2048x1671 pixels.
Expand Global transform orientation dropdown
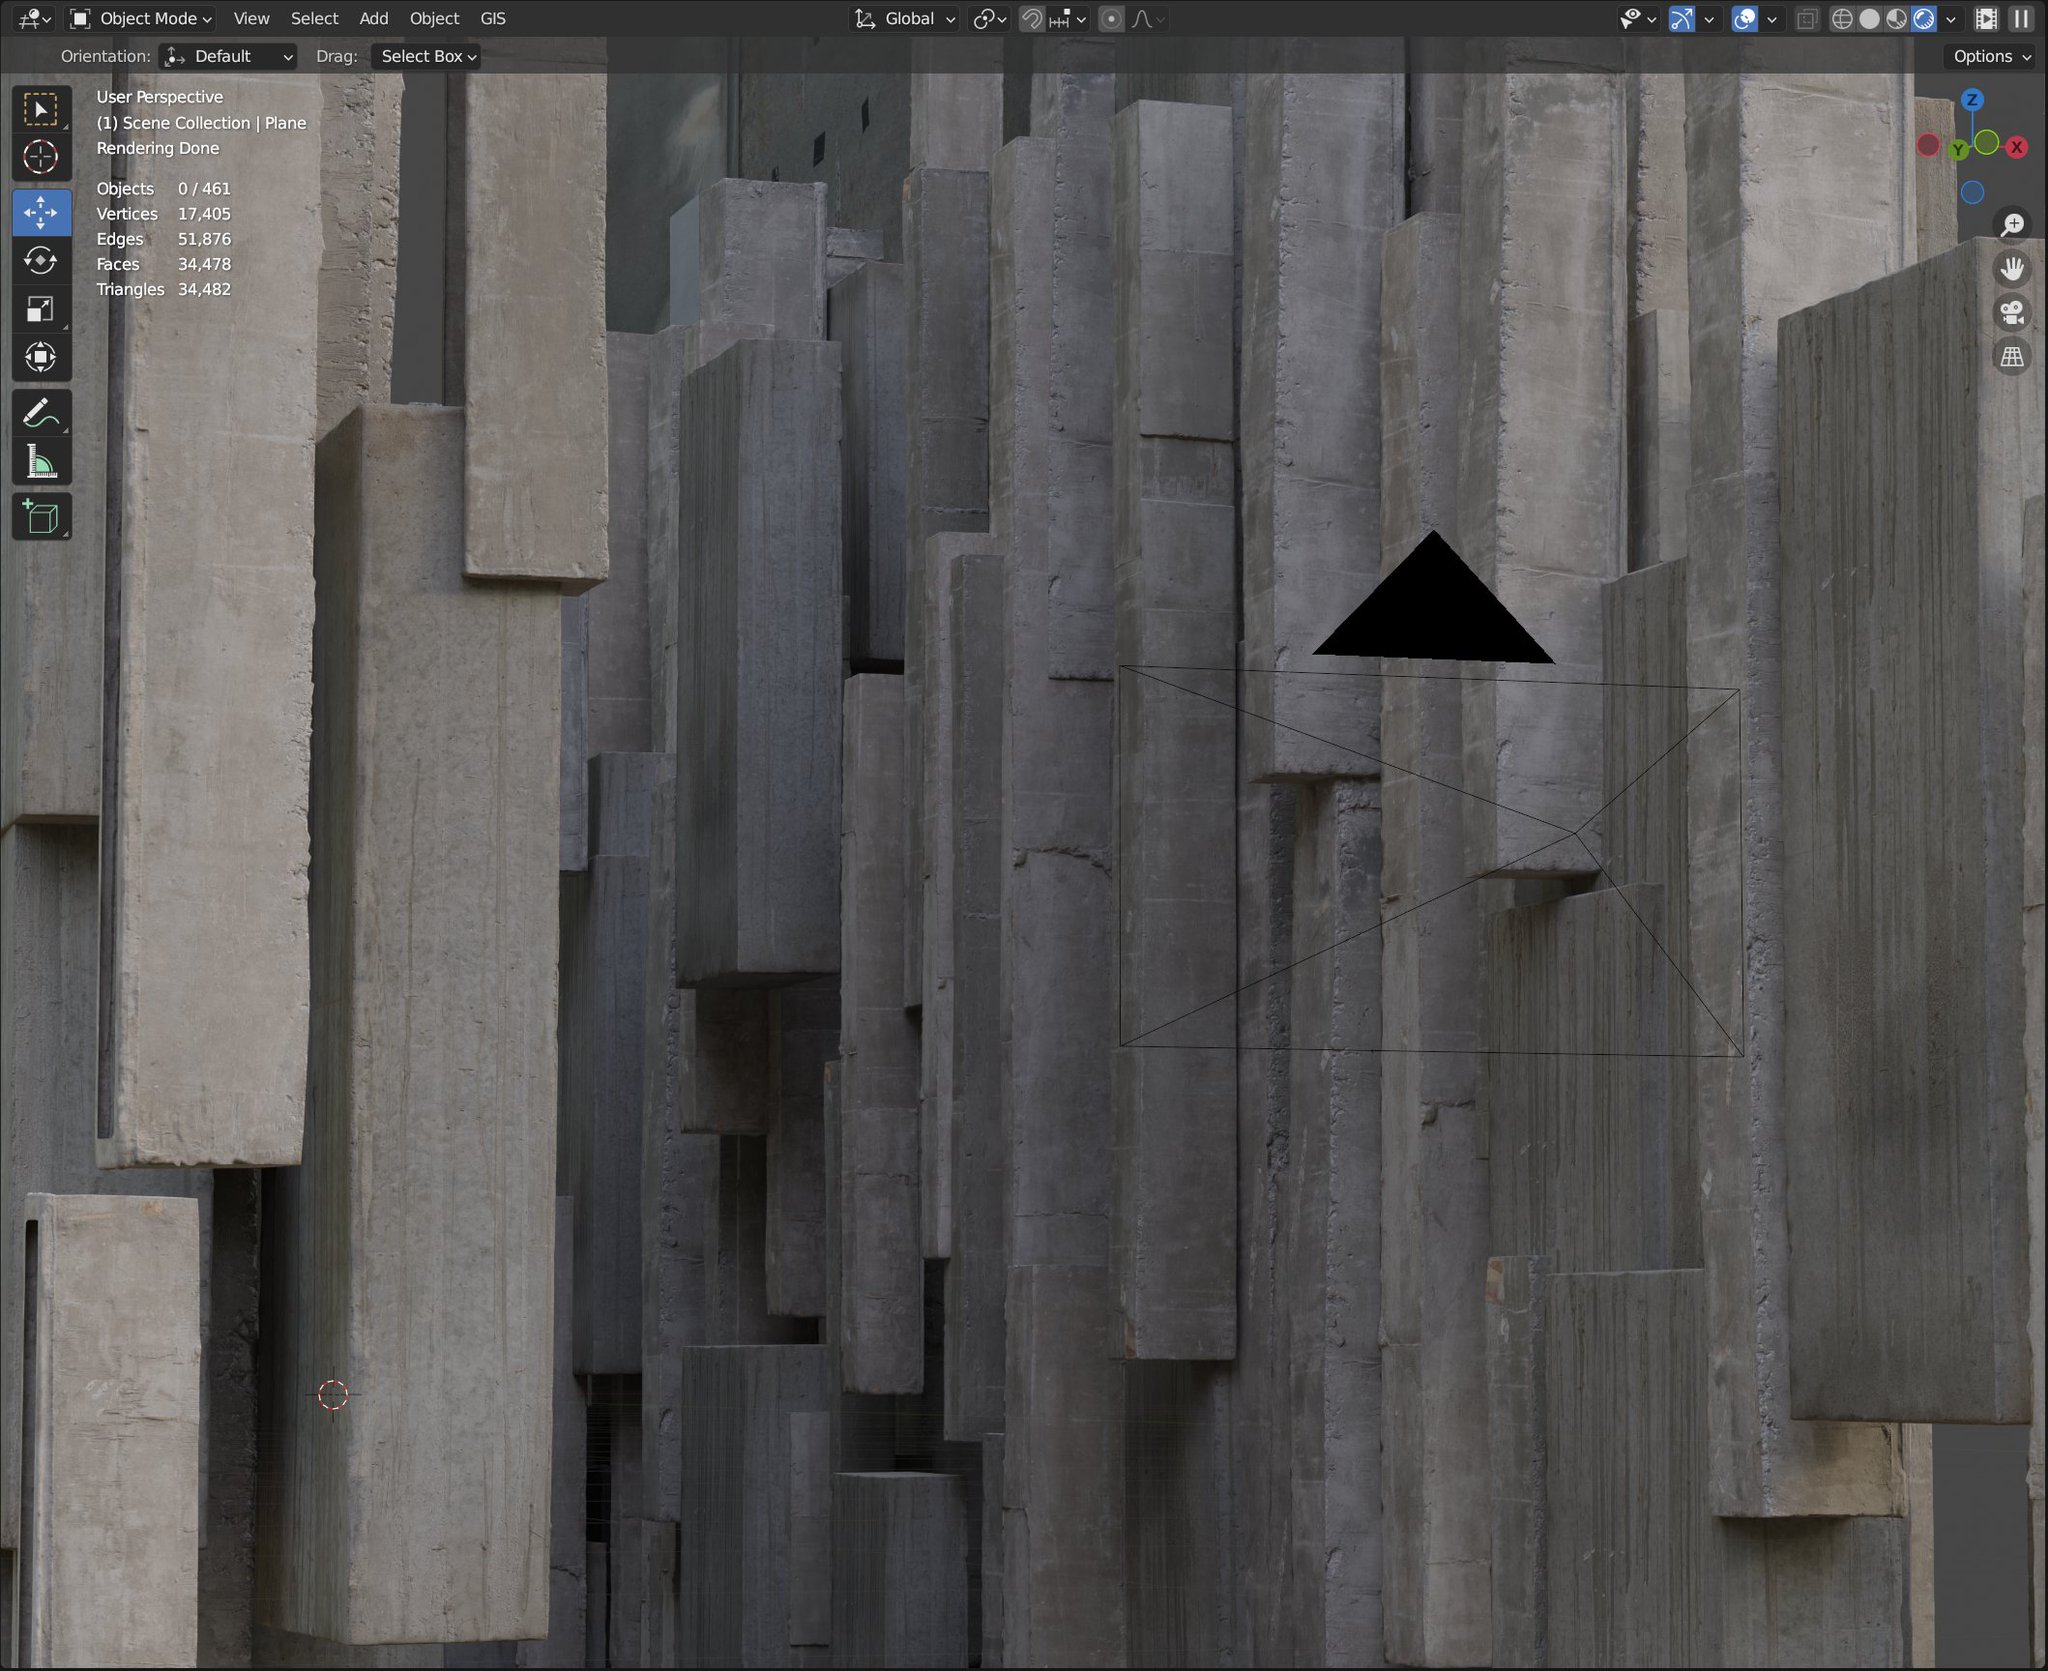coord(906,19)
